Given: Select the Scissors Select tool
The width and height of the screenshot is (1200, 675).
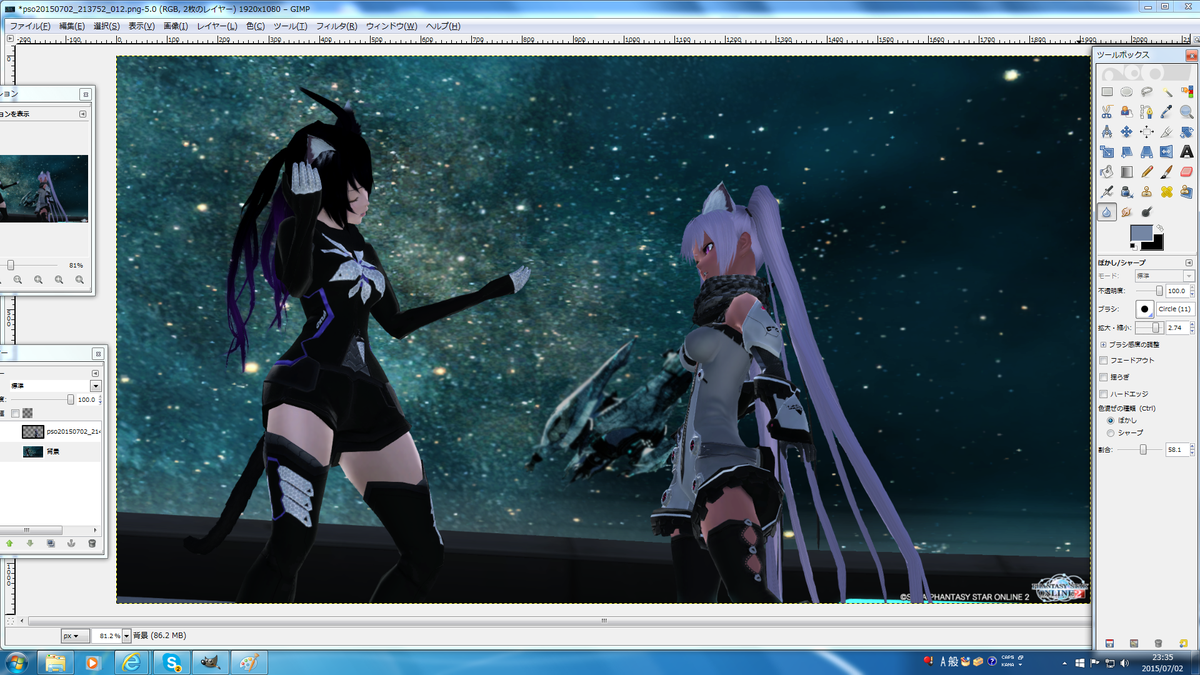Looking at the screenshot, I should click(x=1107, y=111).
